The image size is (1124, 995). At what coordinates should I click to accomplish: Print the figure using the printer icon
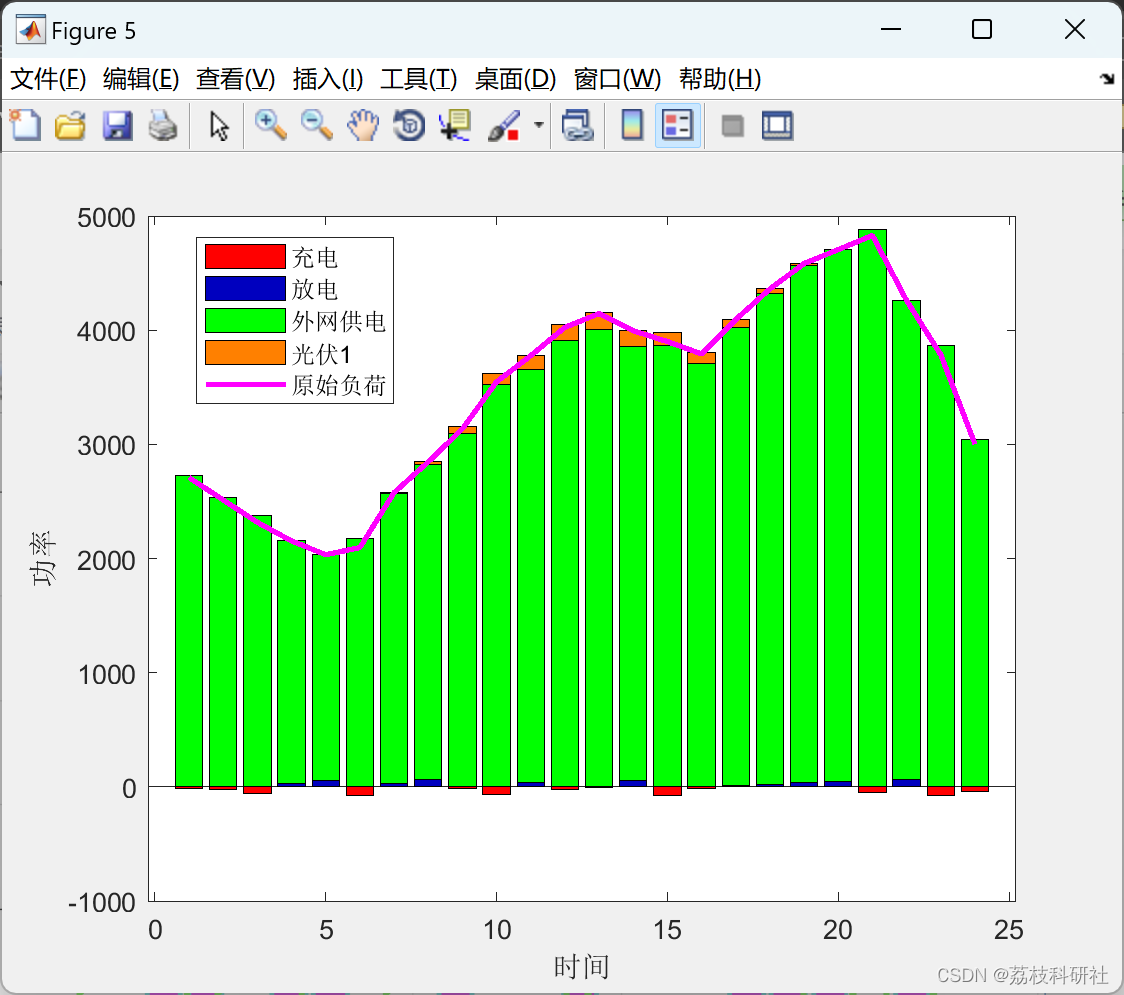(x=163, y=125)
